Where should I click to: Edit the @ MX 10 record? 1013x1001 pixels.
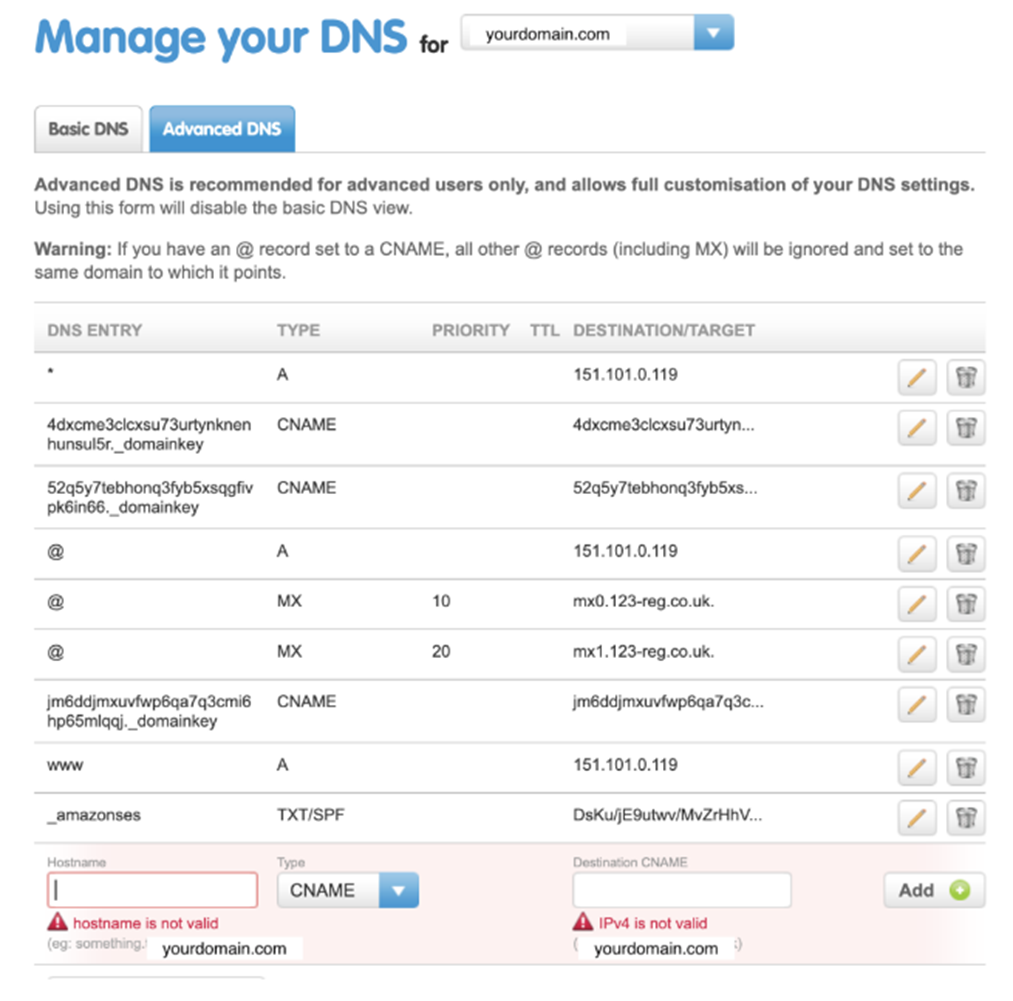point(917,604)
